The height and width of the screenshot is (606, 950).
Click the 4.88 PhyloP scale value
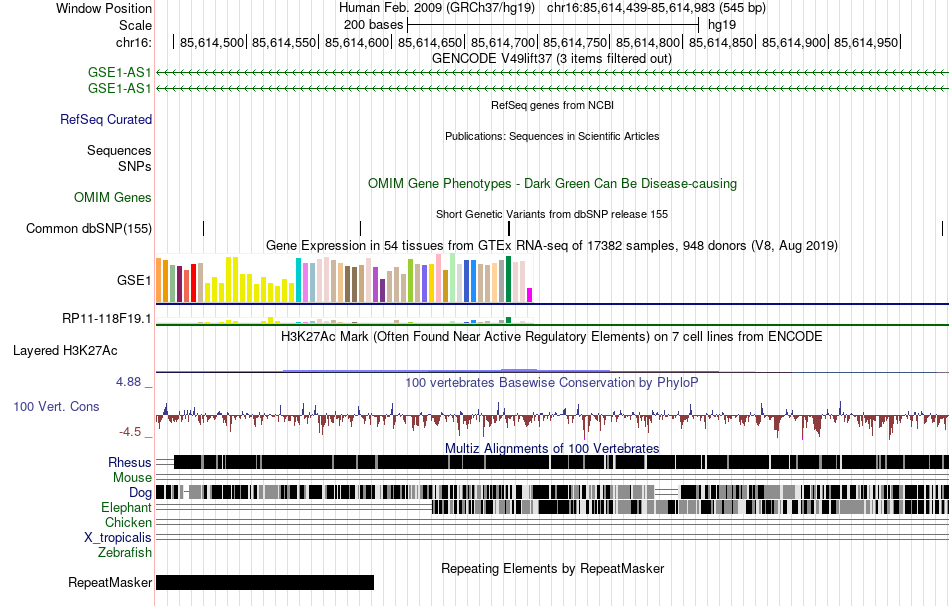[x=128, y=382]
